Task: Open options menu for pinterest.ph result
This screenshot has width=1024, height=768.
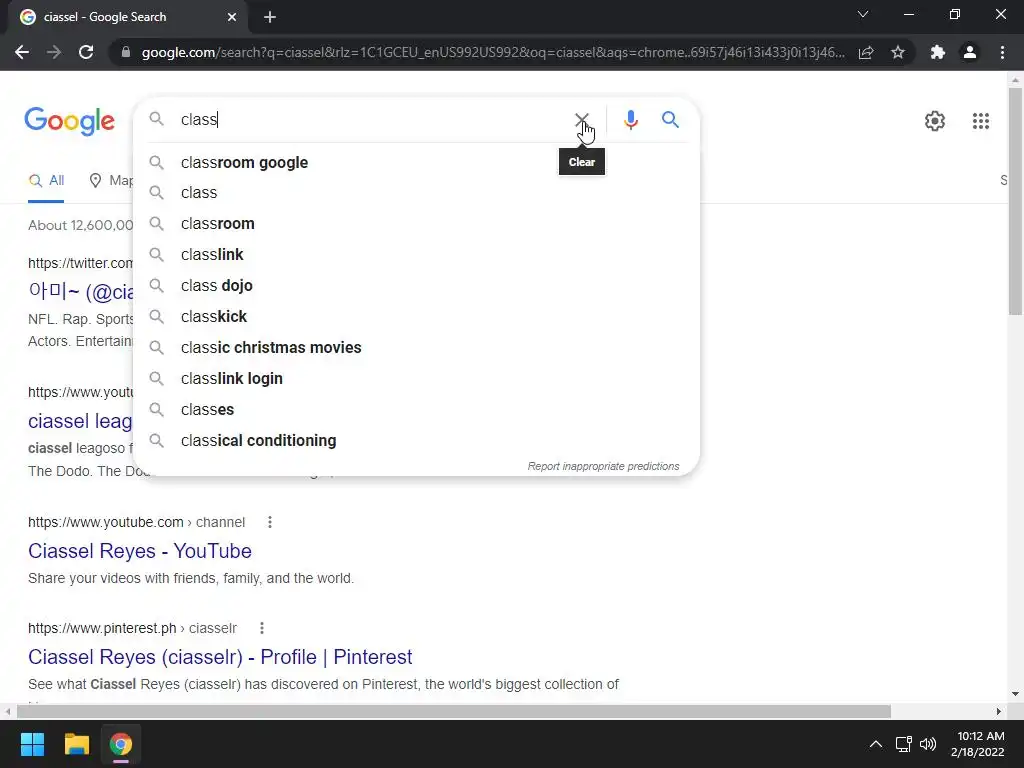Action: click(x=262, y=628)
